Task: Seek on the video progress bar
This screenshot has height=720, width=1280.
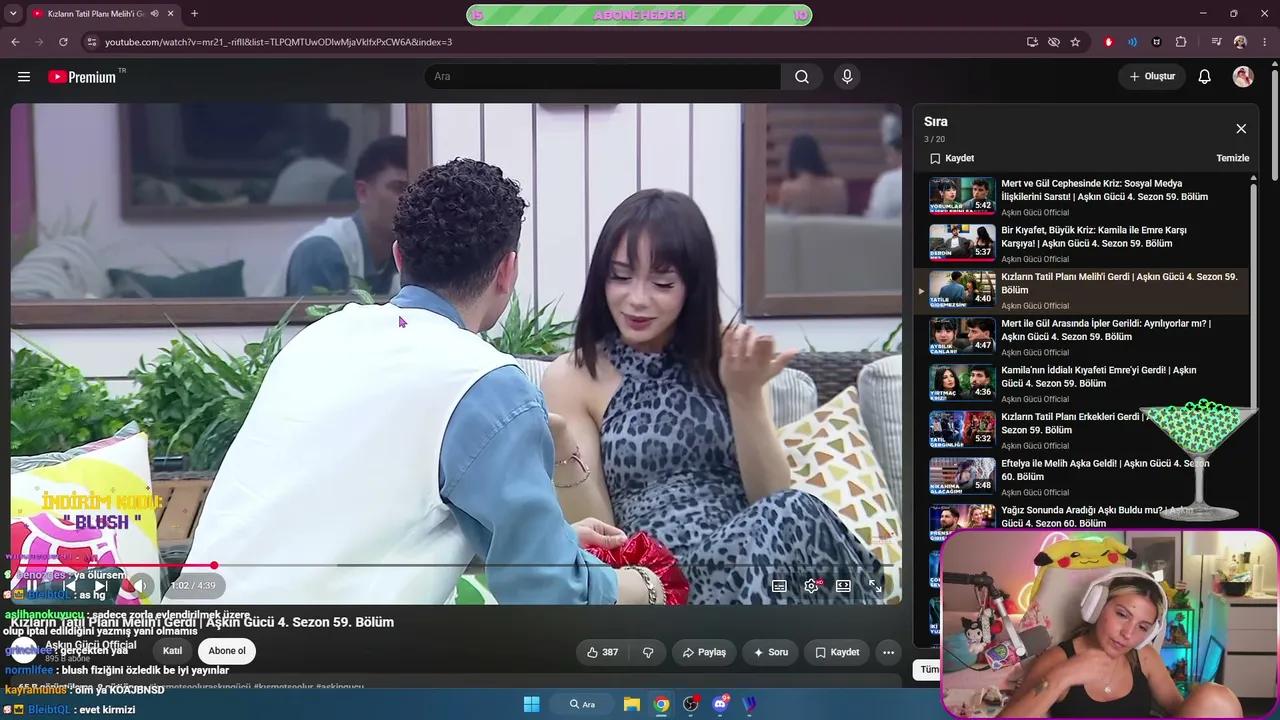Action: point(456,566)
